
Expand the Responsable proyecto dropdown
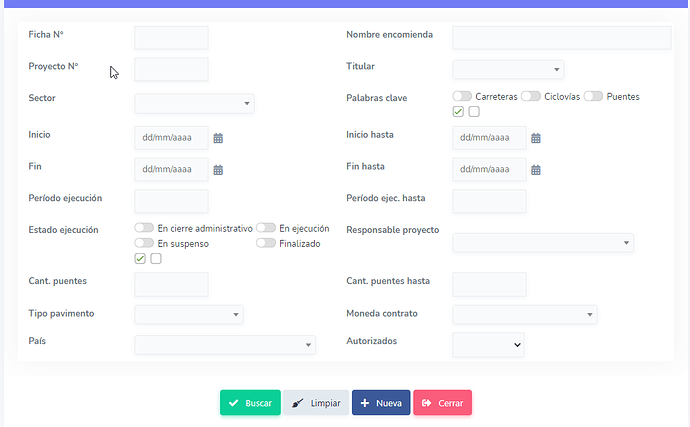(x=543, y=243)
